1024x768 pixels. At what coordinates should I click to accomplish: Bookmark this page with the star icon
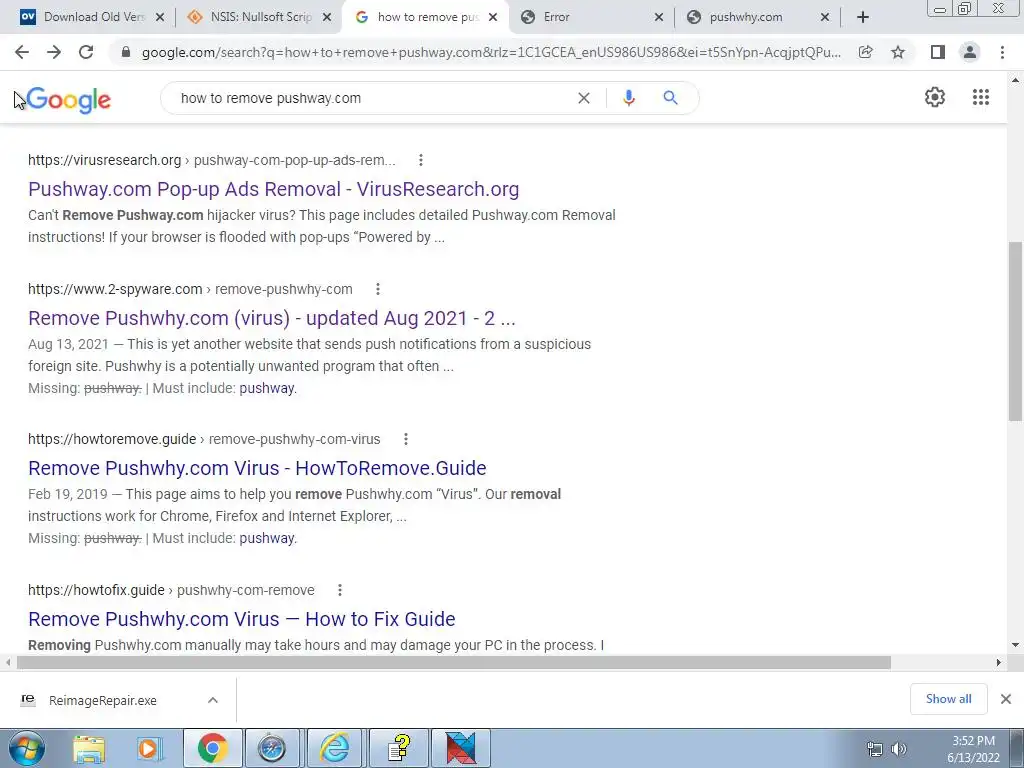898,52
